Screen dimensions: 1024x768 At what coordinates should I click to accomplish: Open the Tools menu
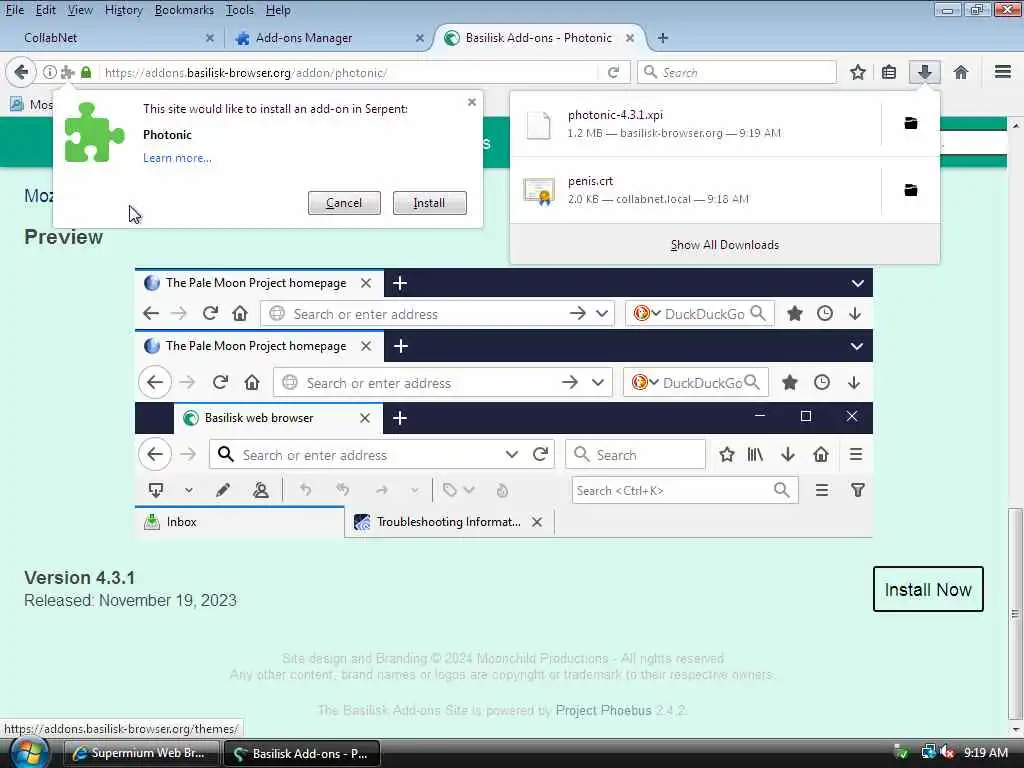click(239, 10)
